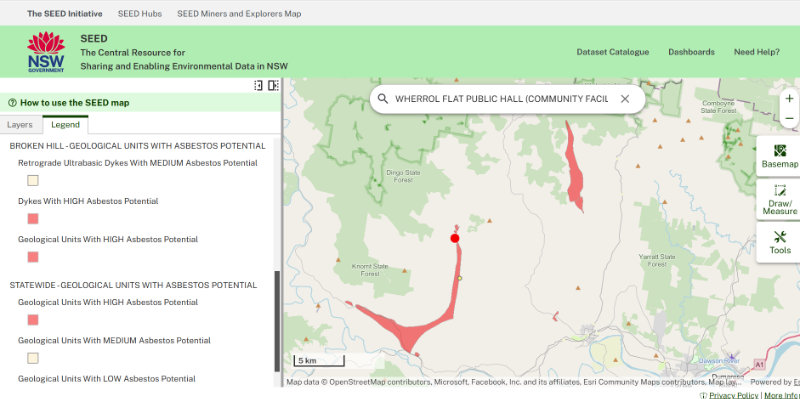Click Broken Hill Geological Units HIGH swatch
The height and width of the screenshot is (399, 800).
(33, 257)
